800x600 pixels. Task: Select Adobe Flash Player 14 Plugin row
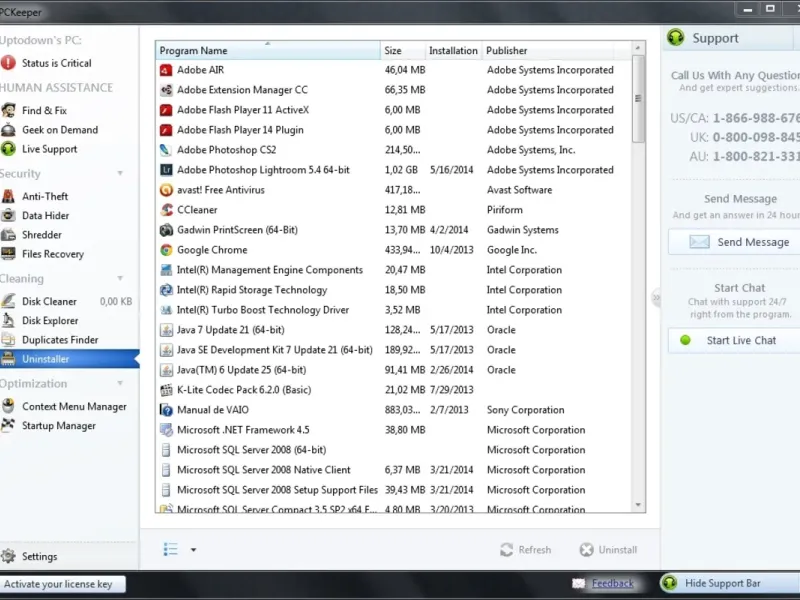[x=393, y=130]
